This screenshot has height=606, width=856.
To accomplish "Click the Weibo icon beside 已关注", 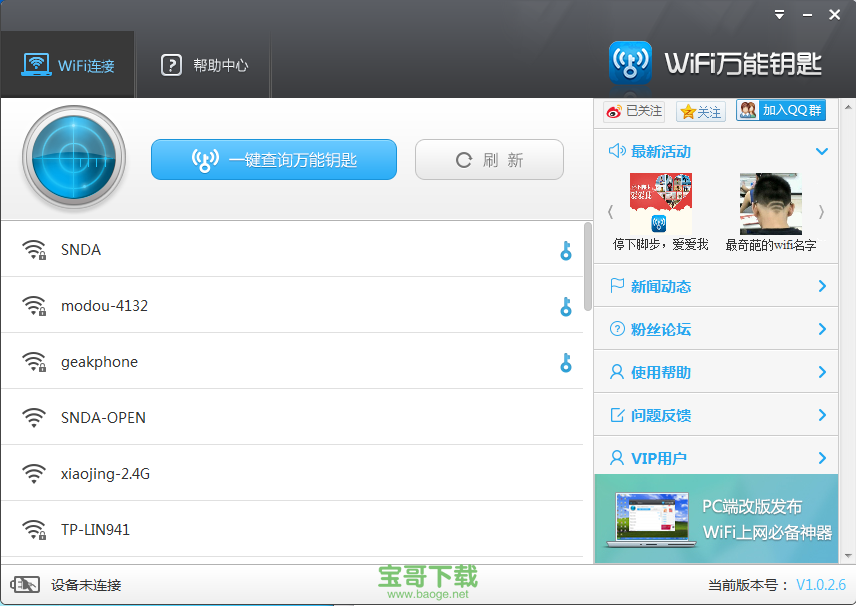I will [613, 111].
